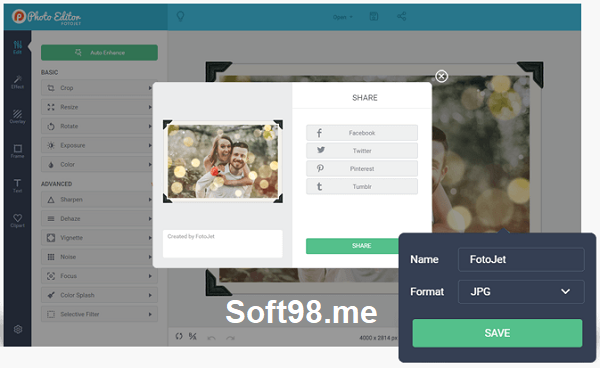This screenshot has width=600, height=368.
Task: Click the Rotate tool icon
Action: (x=51, y=126)
